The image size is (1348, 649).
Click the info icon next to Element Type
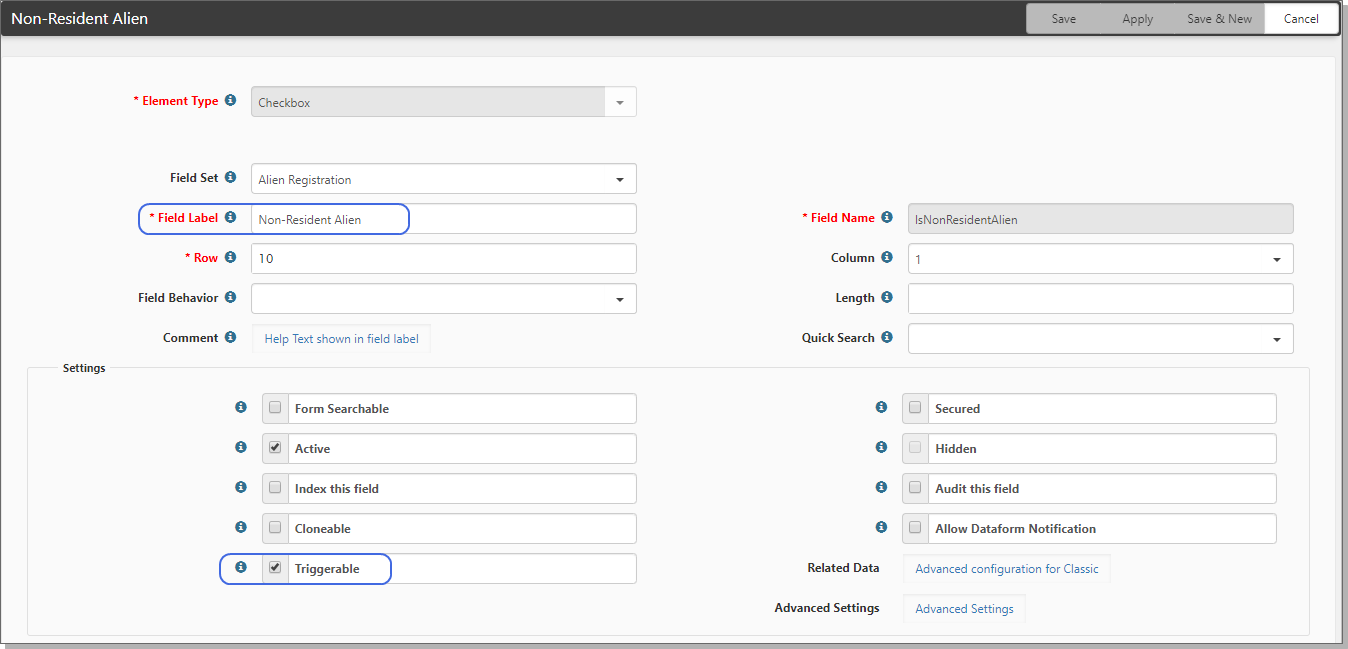231,101
